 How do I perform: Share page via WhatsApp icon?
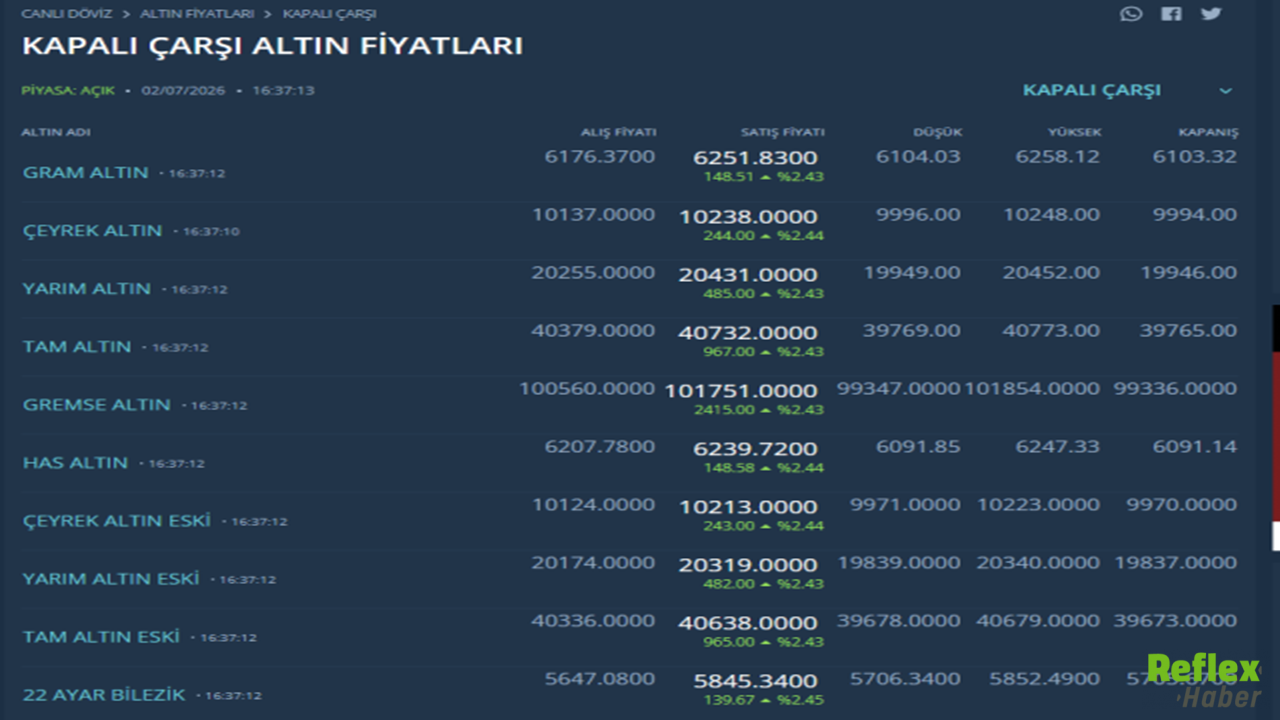coord(1131,14)
